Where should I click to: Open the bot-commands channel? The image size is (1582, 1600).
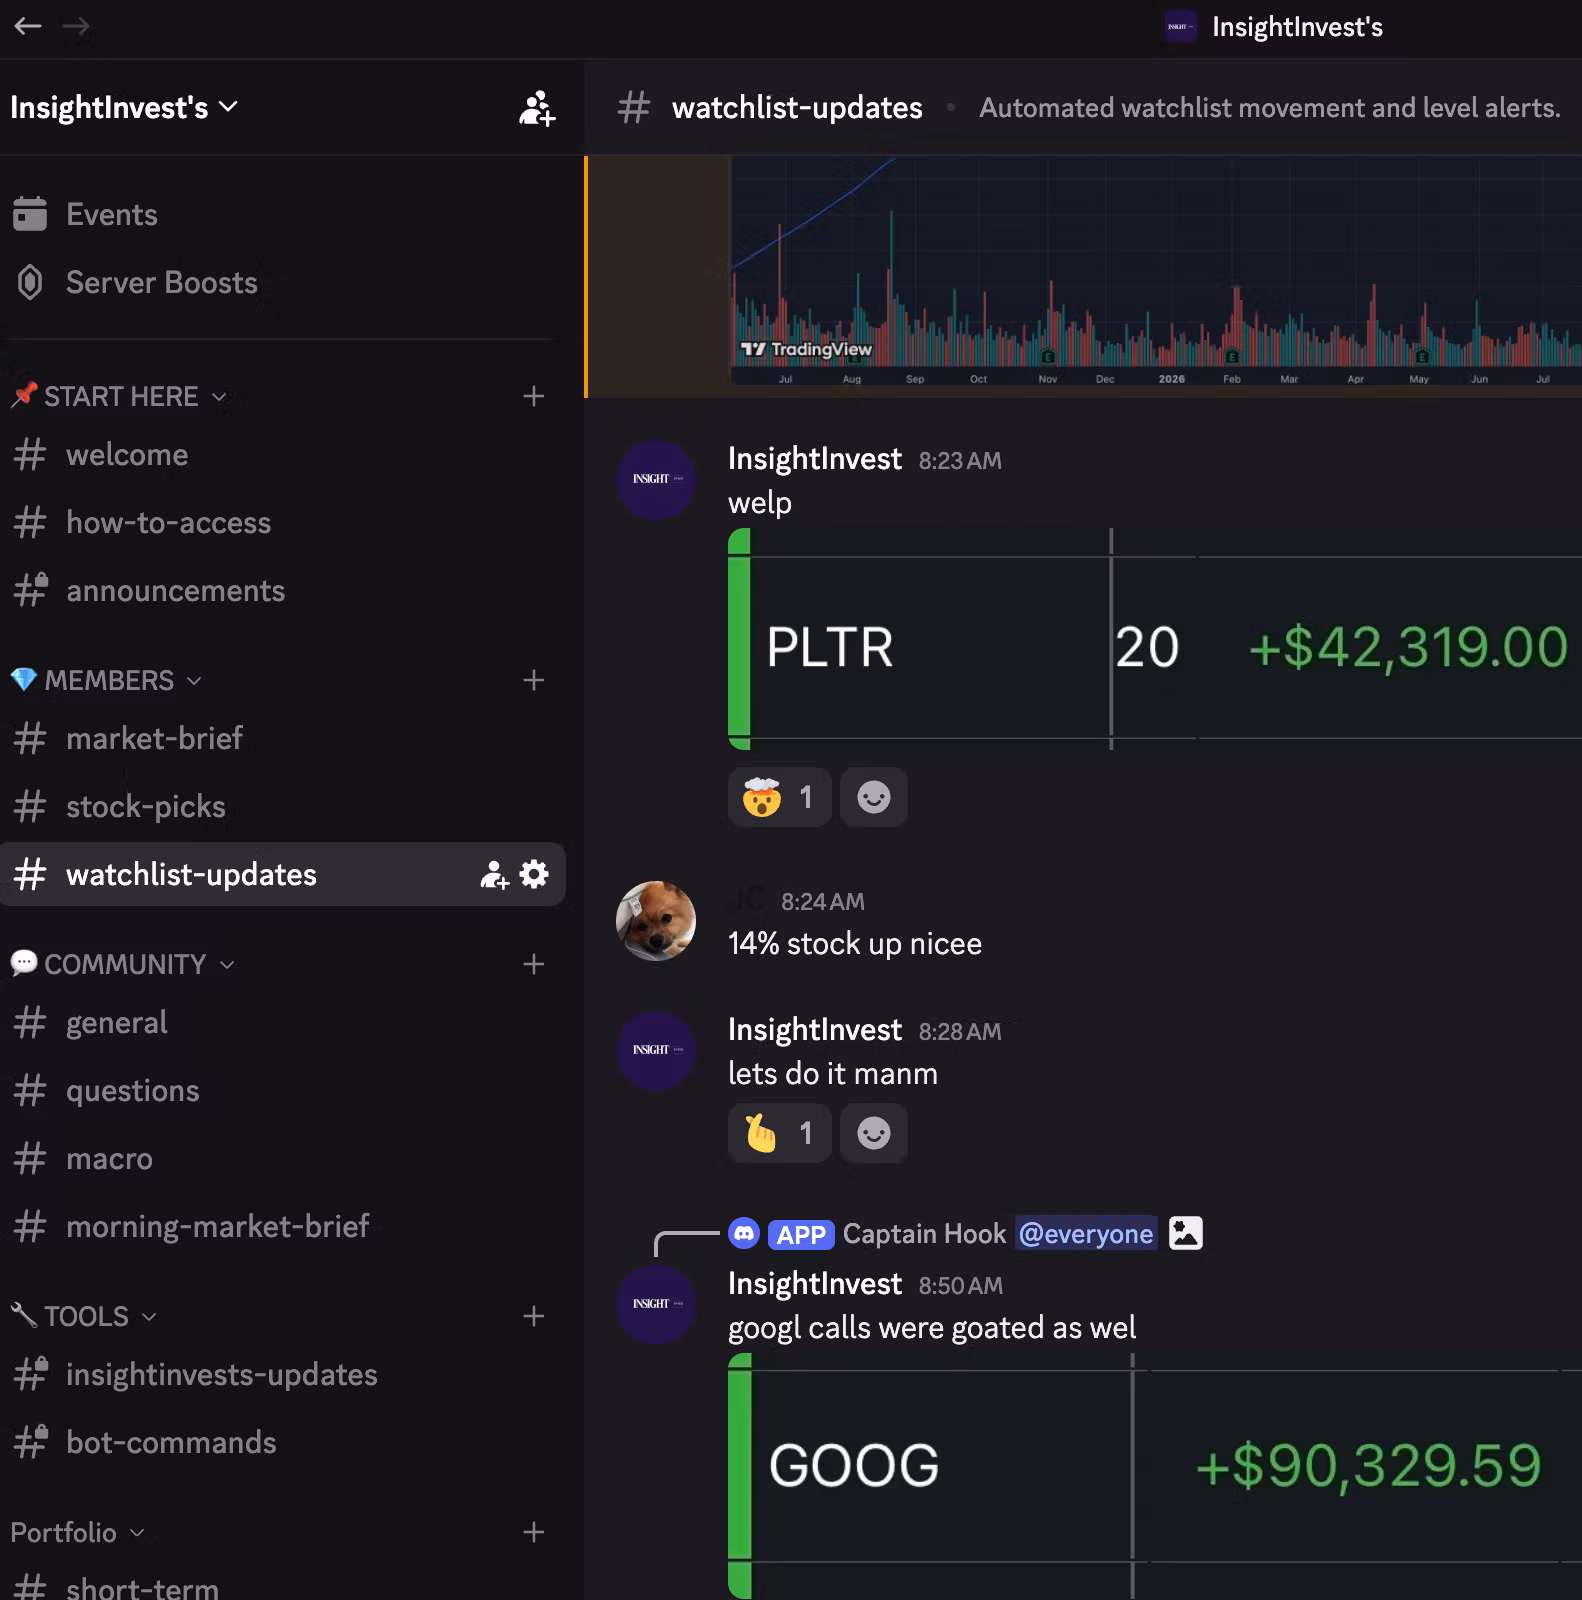(x=282, y=1442)
